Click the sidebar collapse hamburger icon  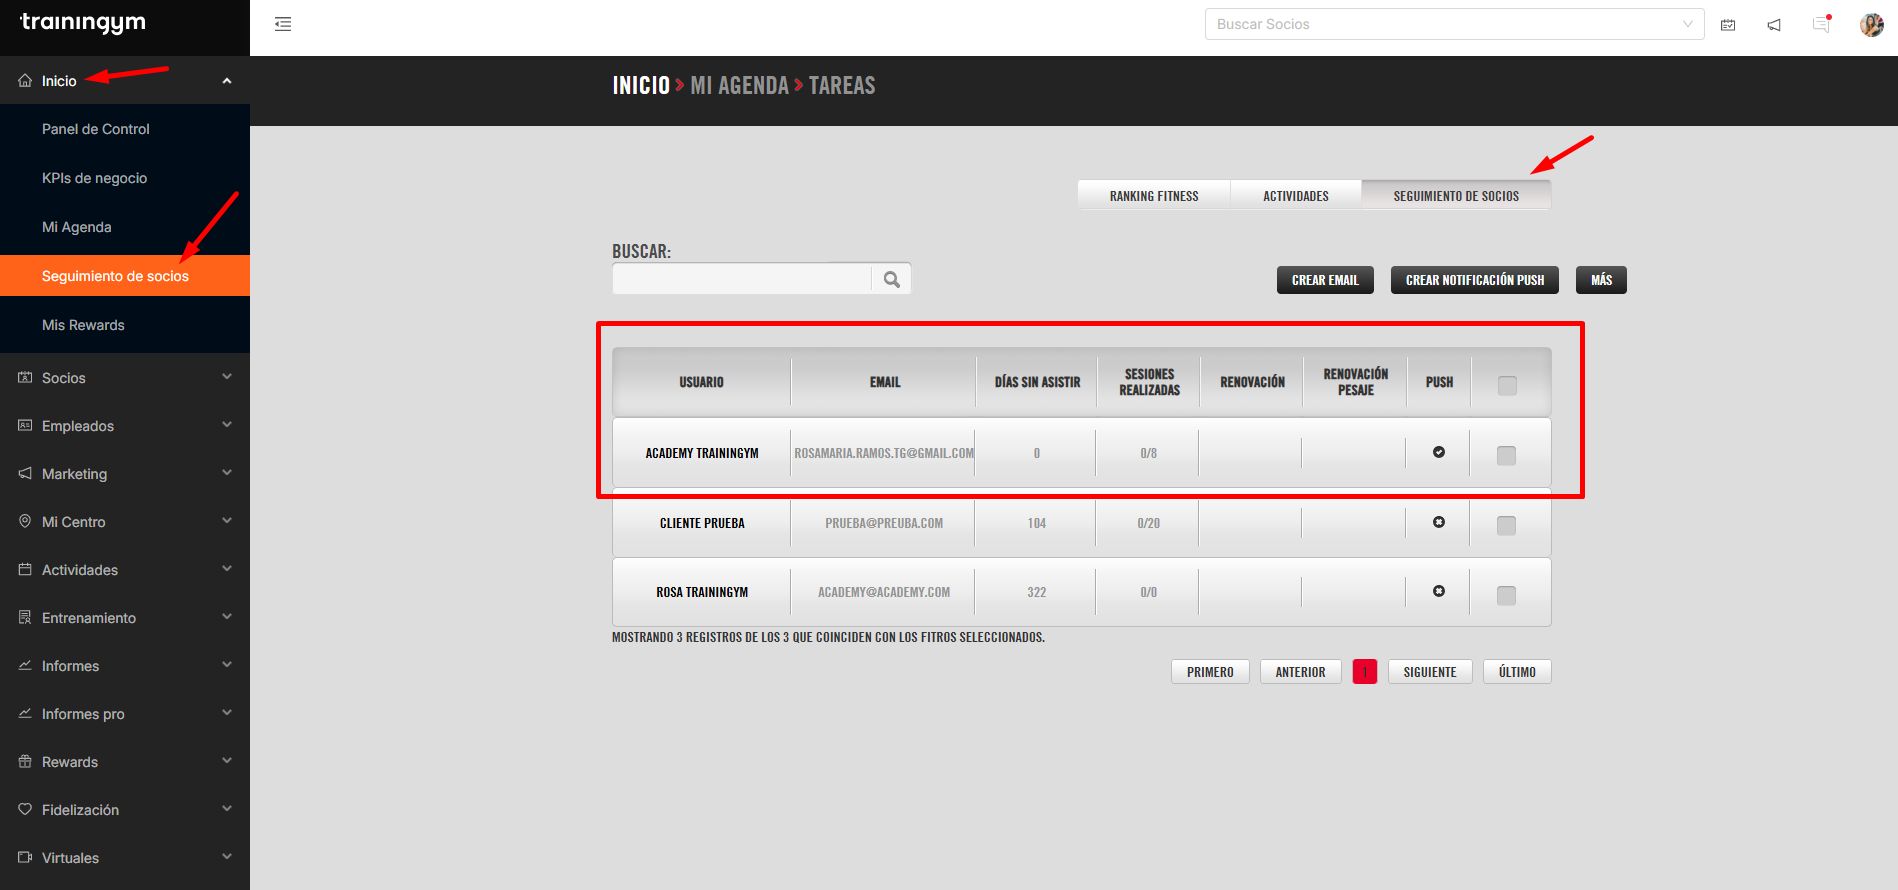283,24
